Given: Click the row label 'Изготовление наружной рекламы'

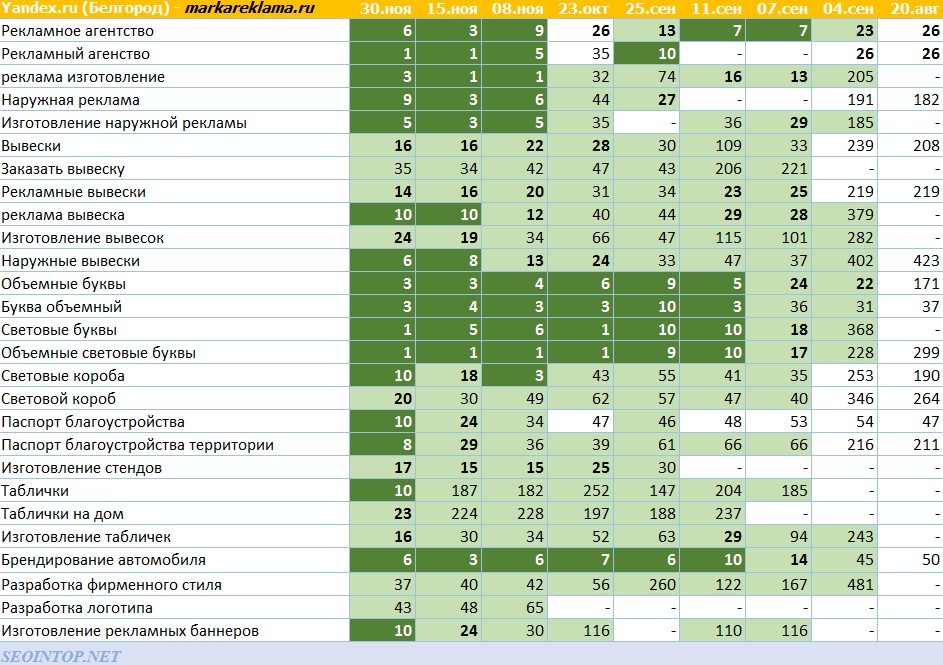Looking at the screenshot, I should 124,123.
